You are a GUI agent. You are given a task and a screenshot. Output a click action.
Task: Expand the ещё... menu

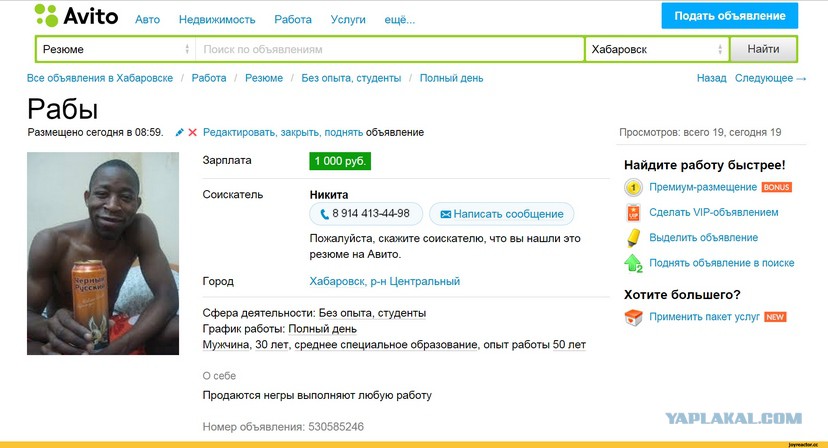tap(400, 20)
